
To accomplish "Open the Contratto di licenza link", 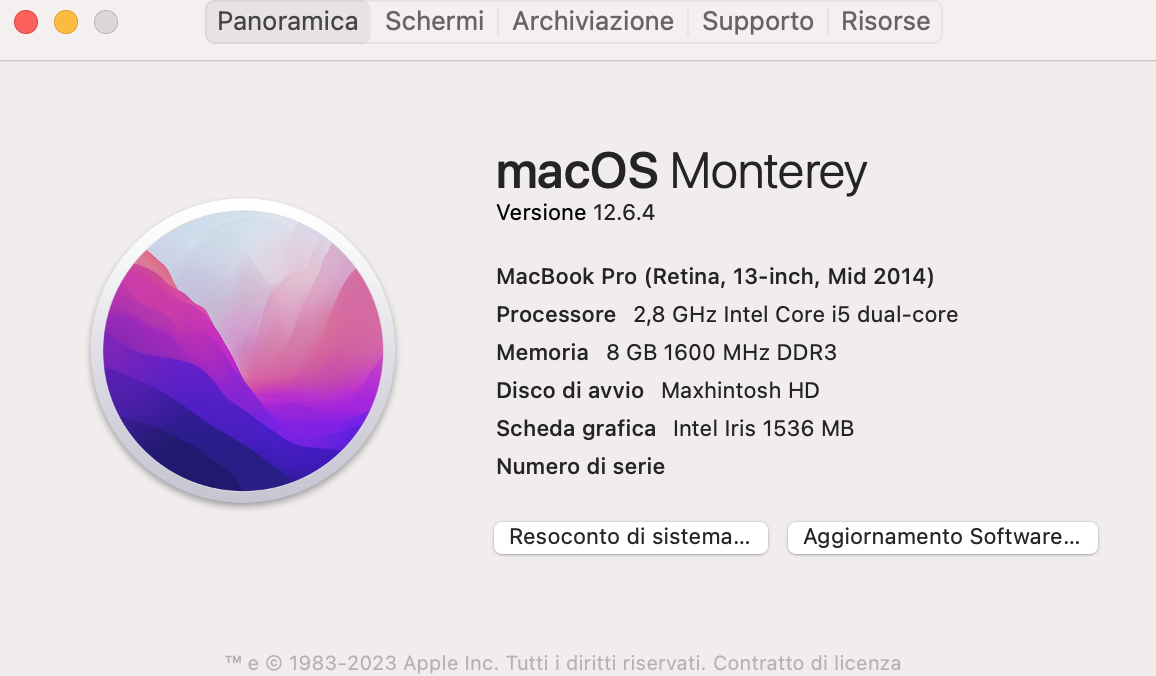I will tap(806, 663).
